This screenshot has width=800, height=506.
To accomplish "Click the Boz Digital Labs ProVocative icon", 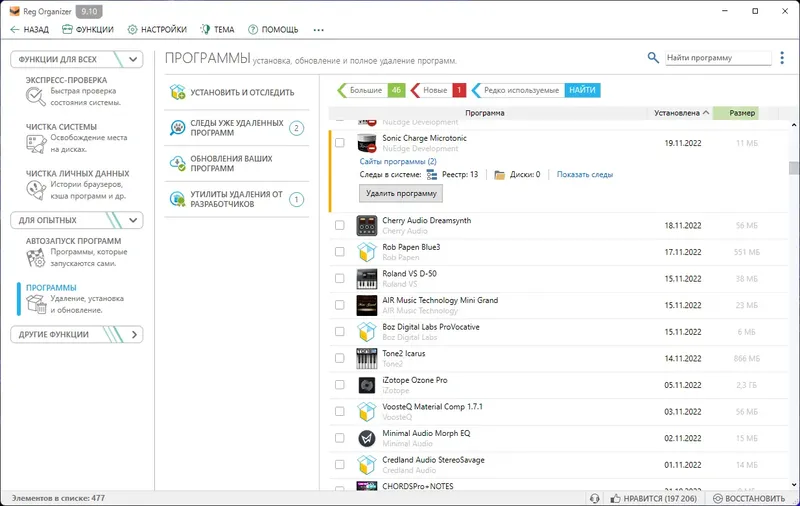I will coord(367,332).
